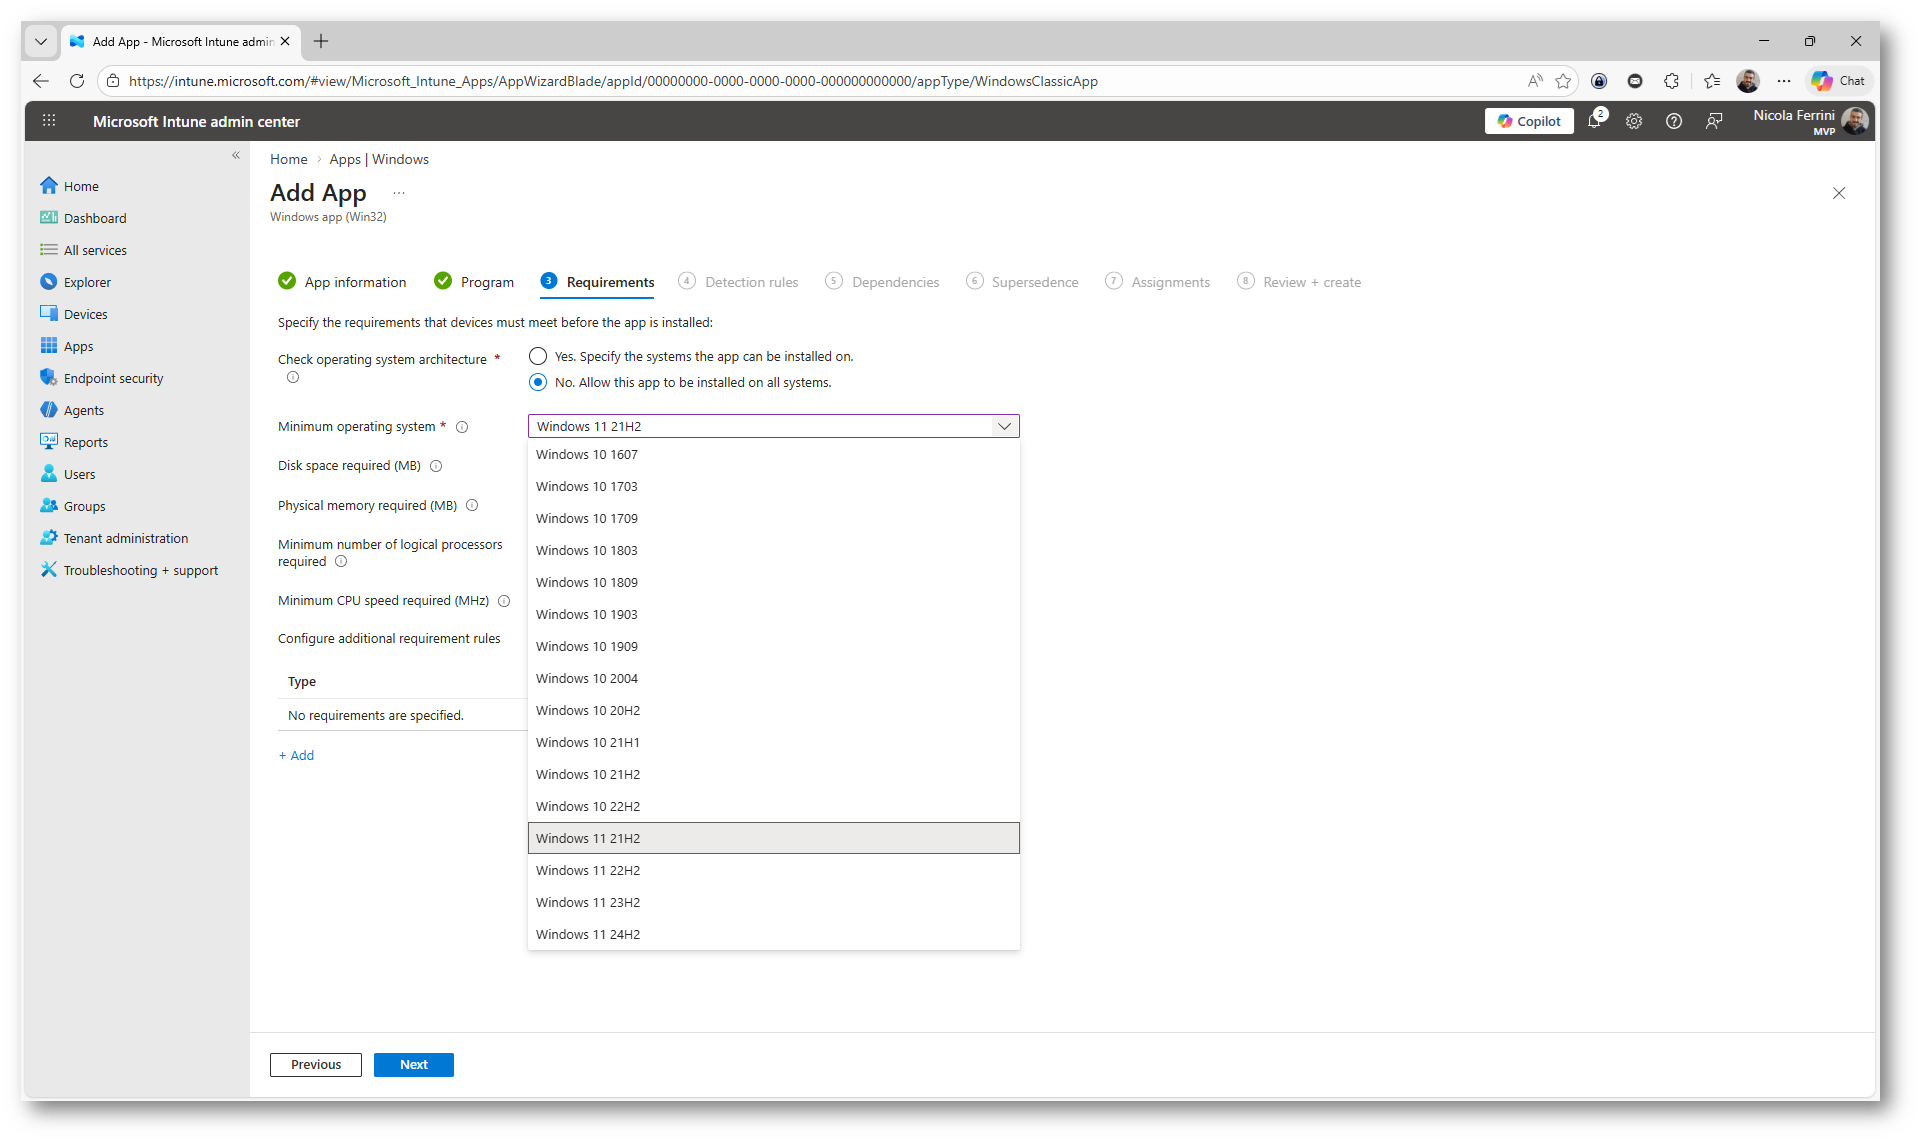Image resolution: width=1922 pixels, height=1143 pixels.
Task: Switch to the Program wizard step
Action: [486, 282]
